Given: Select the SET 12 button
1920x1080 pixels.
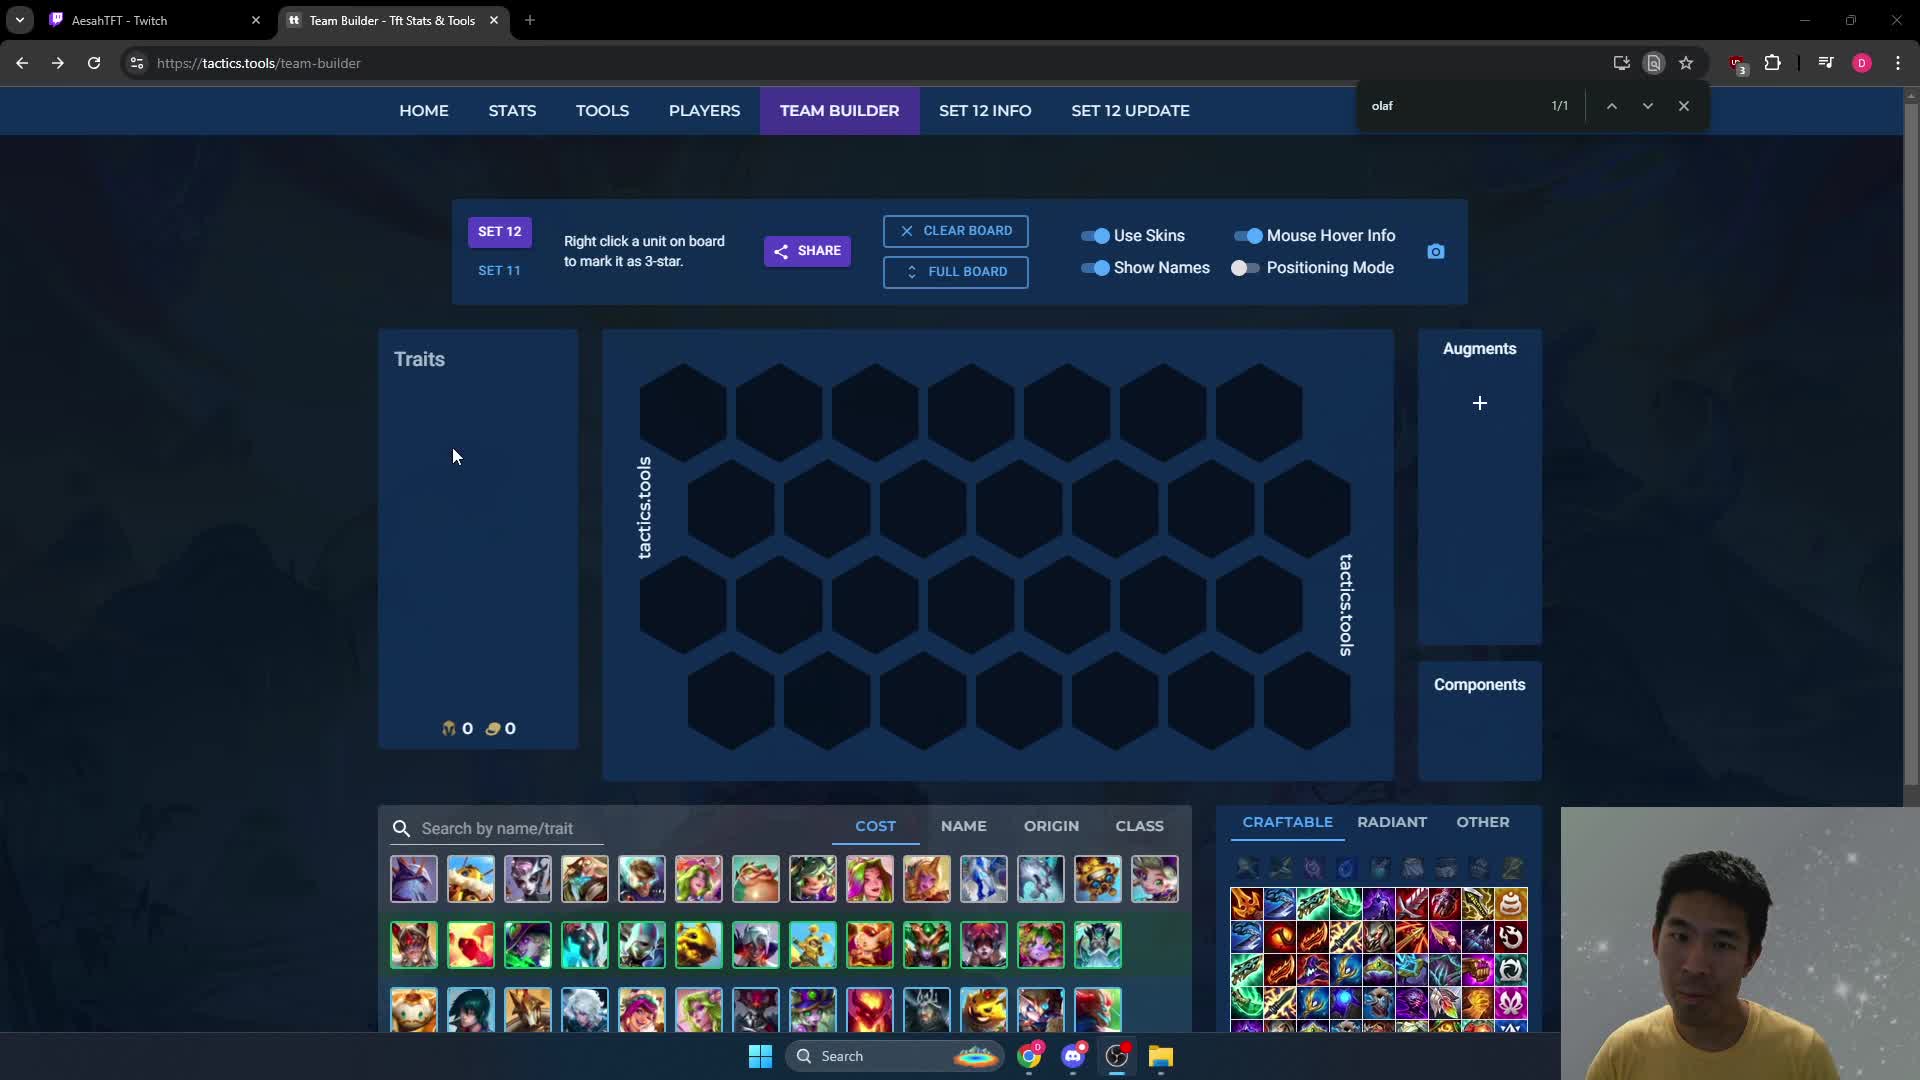Looking at the screenshot, I should click(x=499, y=232).
